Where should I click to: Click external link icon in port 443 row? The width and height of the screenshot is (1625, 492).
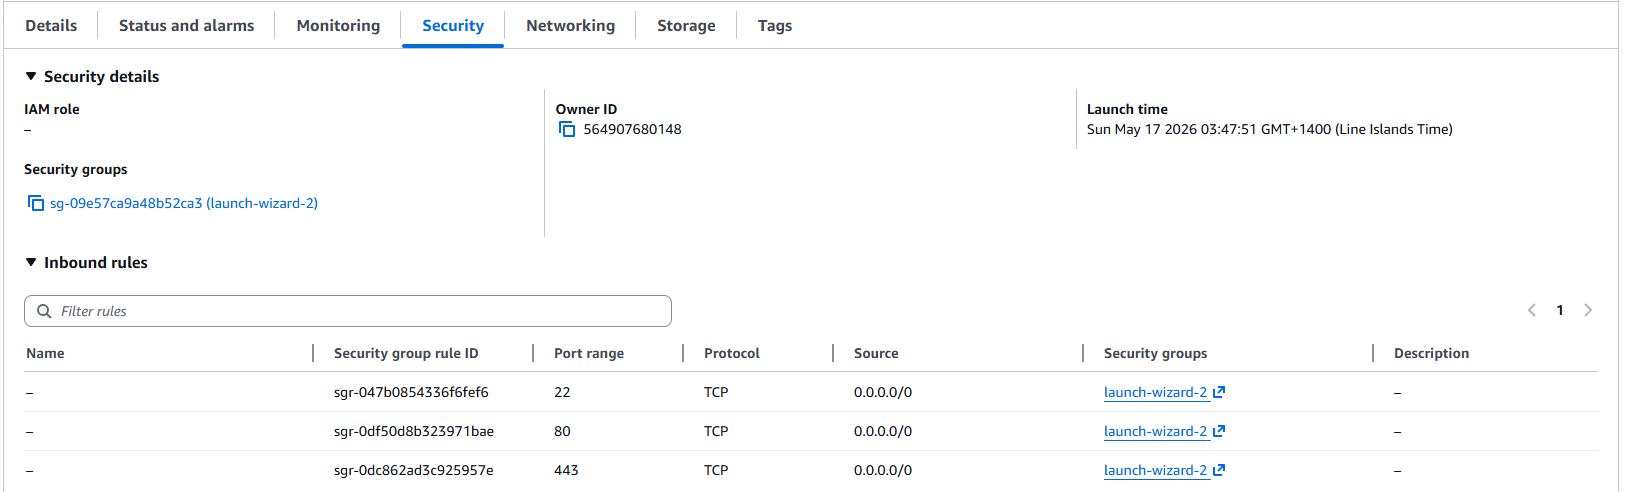coord(1219,471)
